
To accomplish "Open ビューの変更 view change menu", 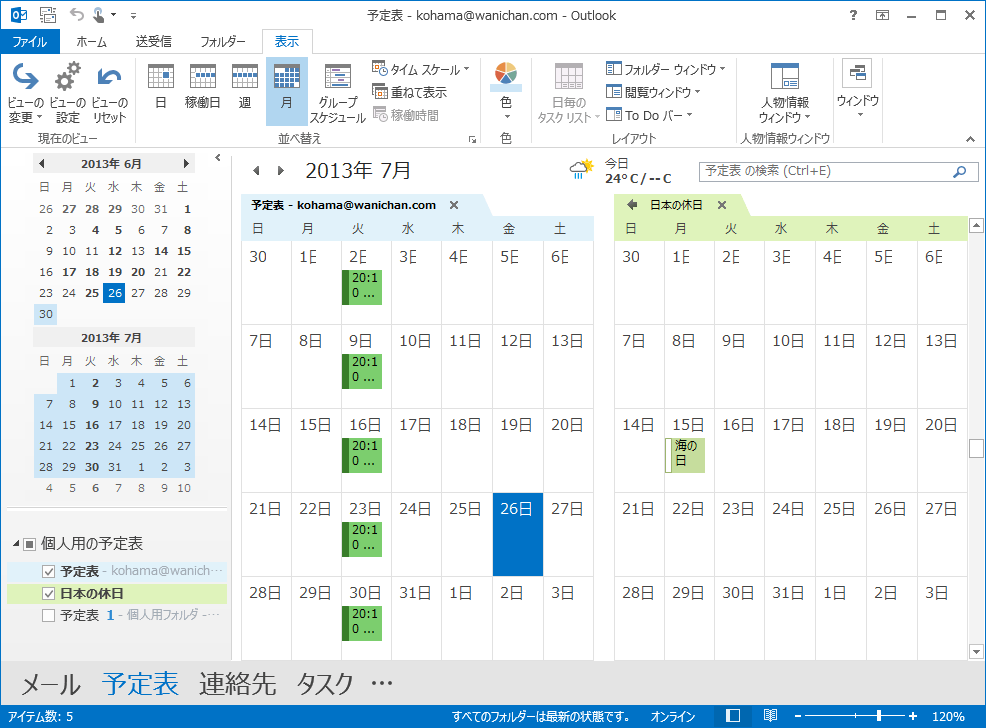I will 25,93.
